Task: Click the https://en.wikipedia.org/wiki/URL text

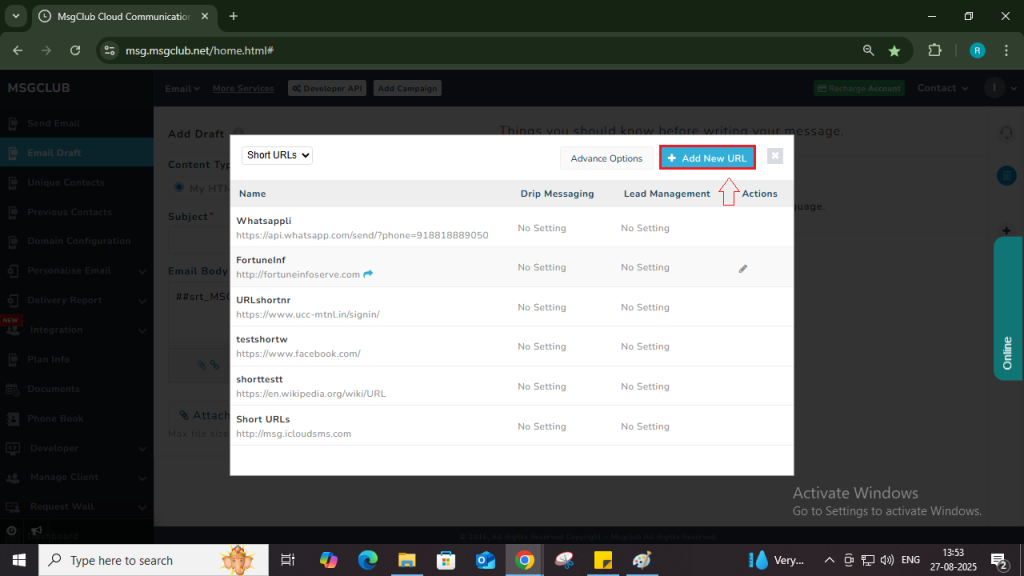Action: (x=311, y=394)
